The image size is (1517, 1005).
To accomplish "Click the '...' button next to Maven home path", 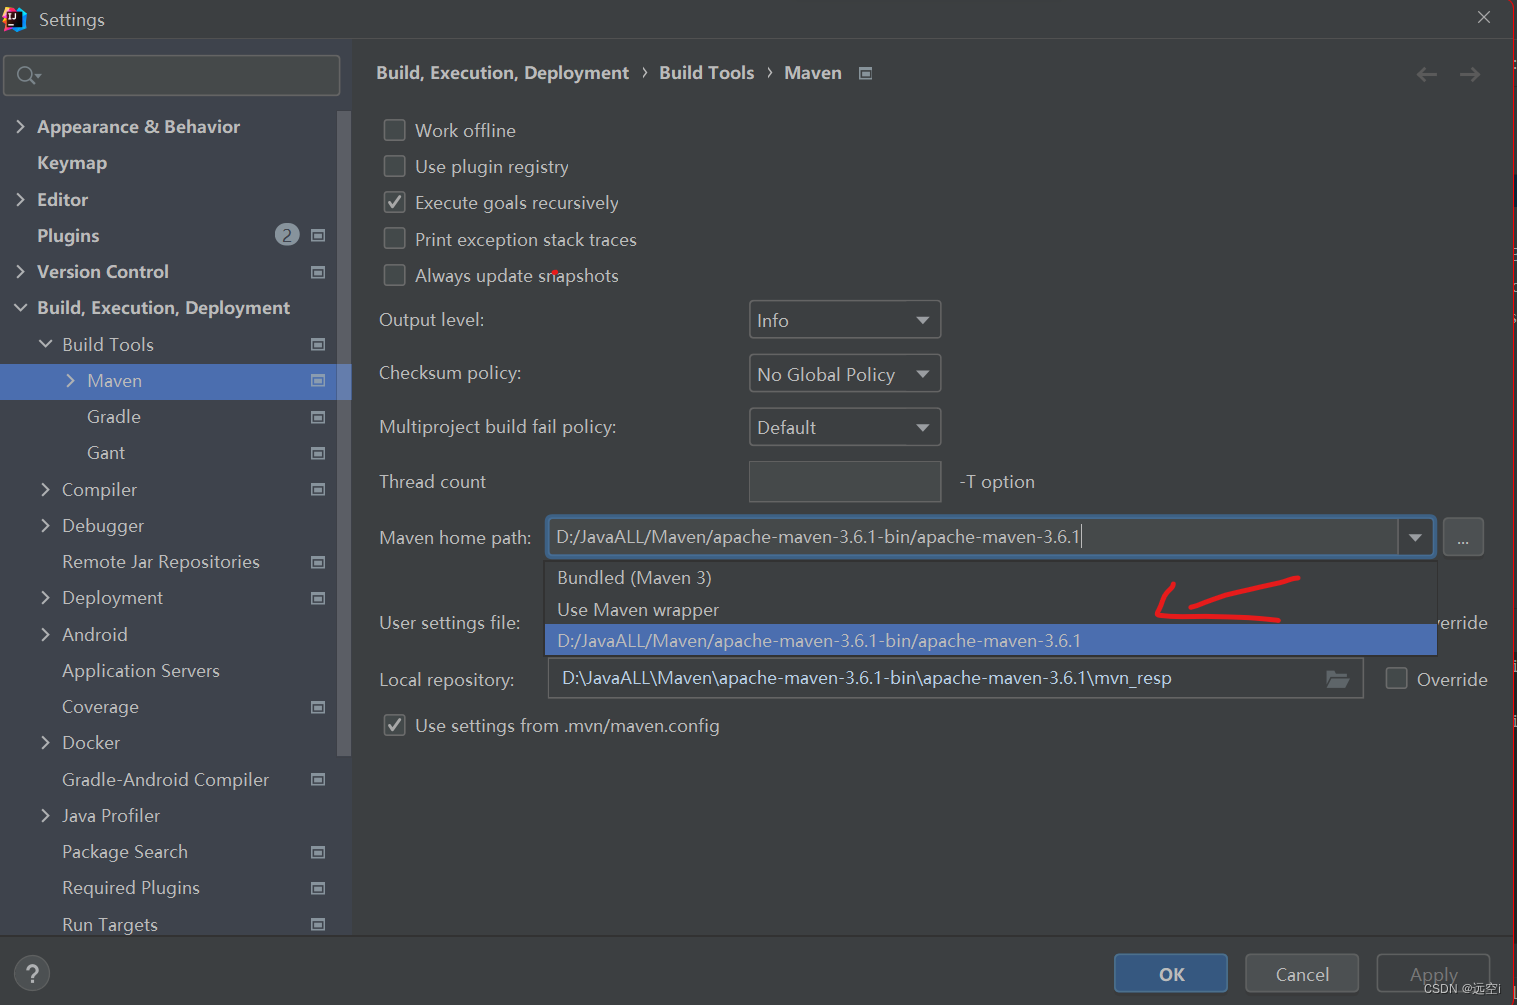I will click(1463, 537).
